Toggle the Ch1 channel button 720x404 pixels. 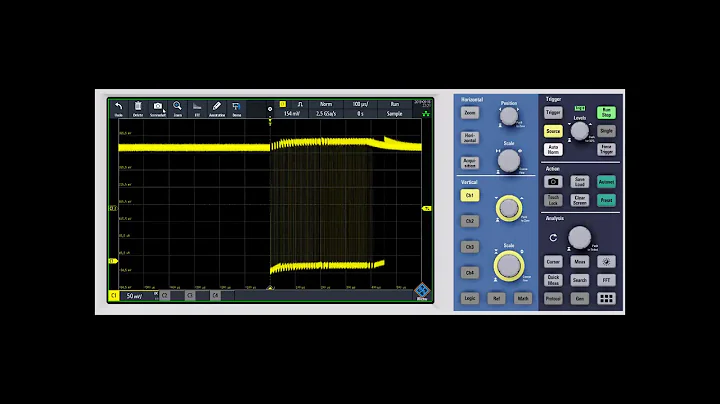(469, 196)
